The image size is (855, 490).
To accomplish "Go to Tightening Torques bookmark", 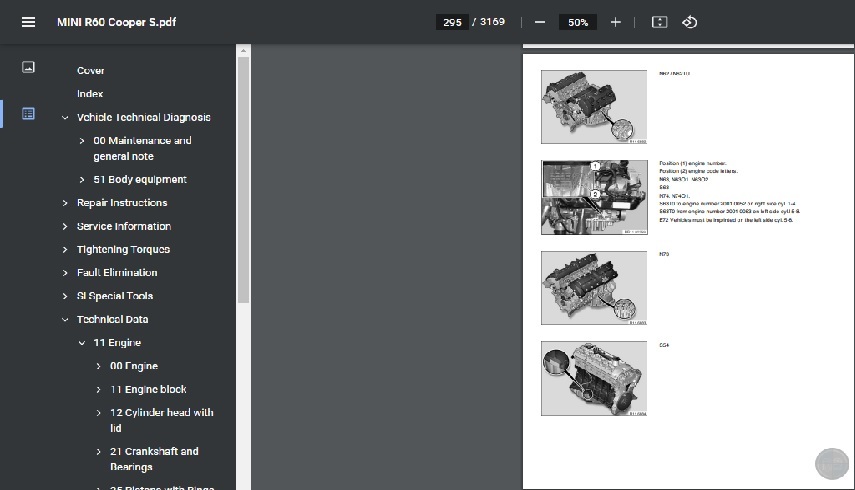I will tap(123, 249).
